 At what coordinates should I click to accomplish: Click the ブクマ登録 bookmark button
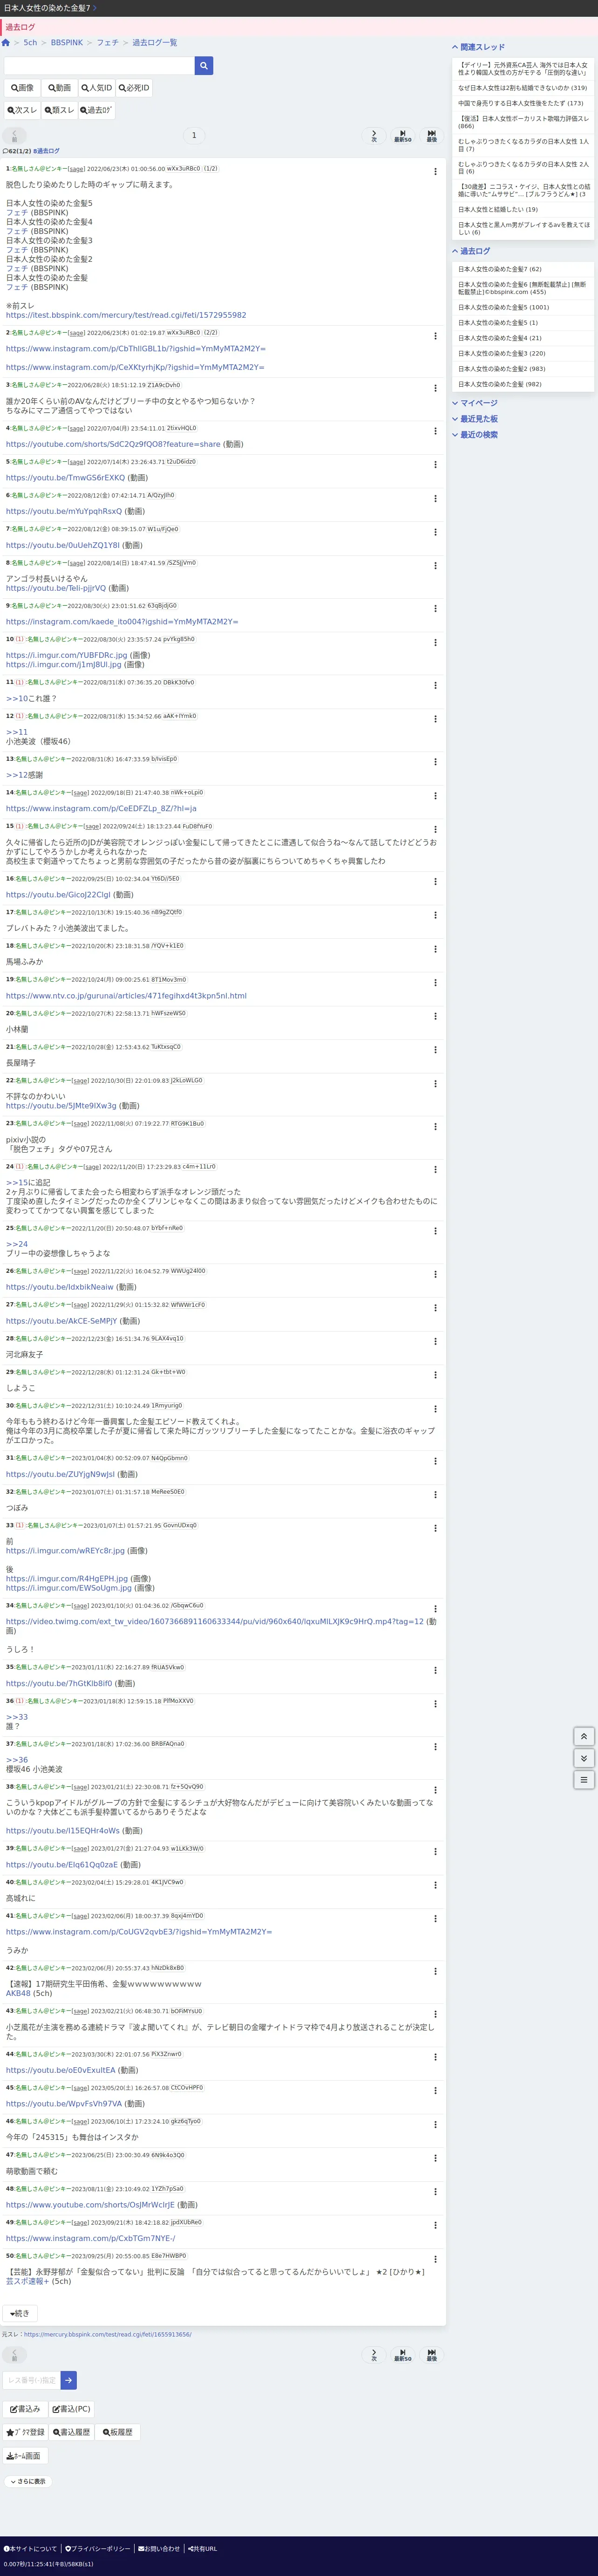click(x=26, y=2432)
